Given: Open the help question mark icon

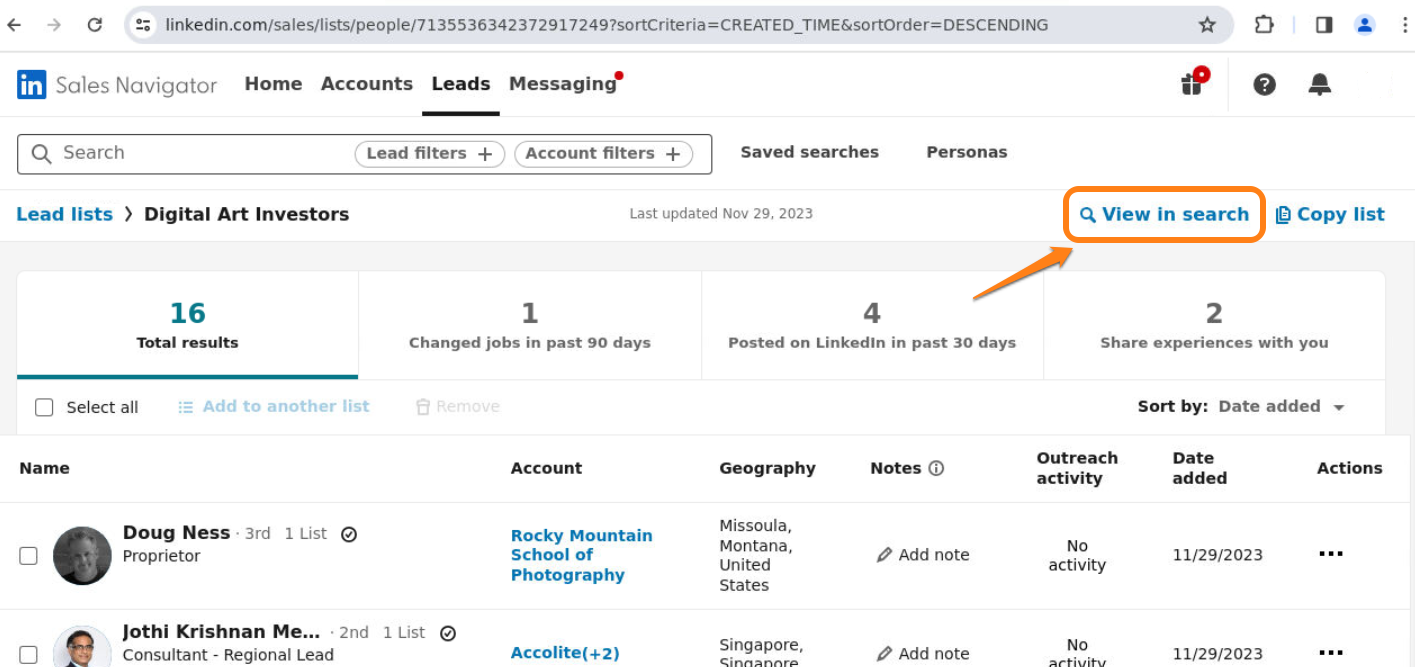Looking at the screenshot, I should coord(1264,85).
